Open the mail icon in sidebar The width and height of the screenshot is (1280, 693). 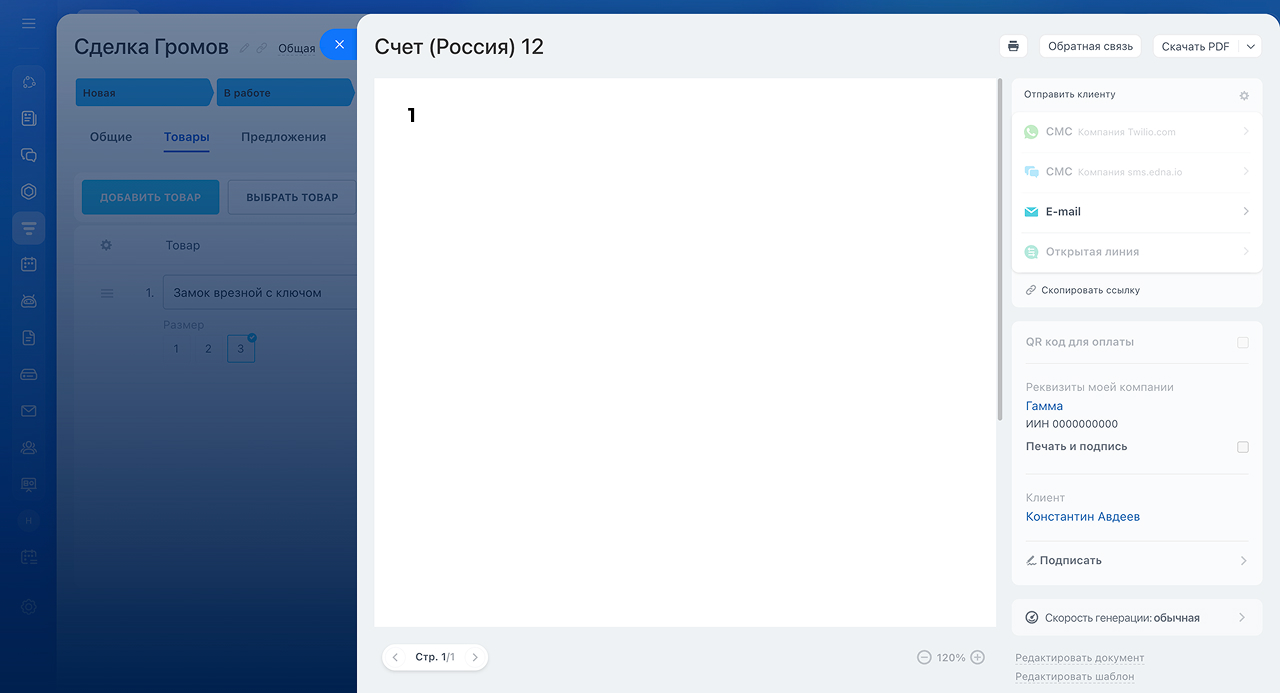click(x=28, y=411)
